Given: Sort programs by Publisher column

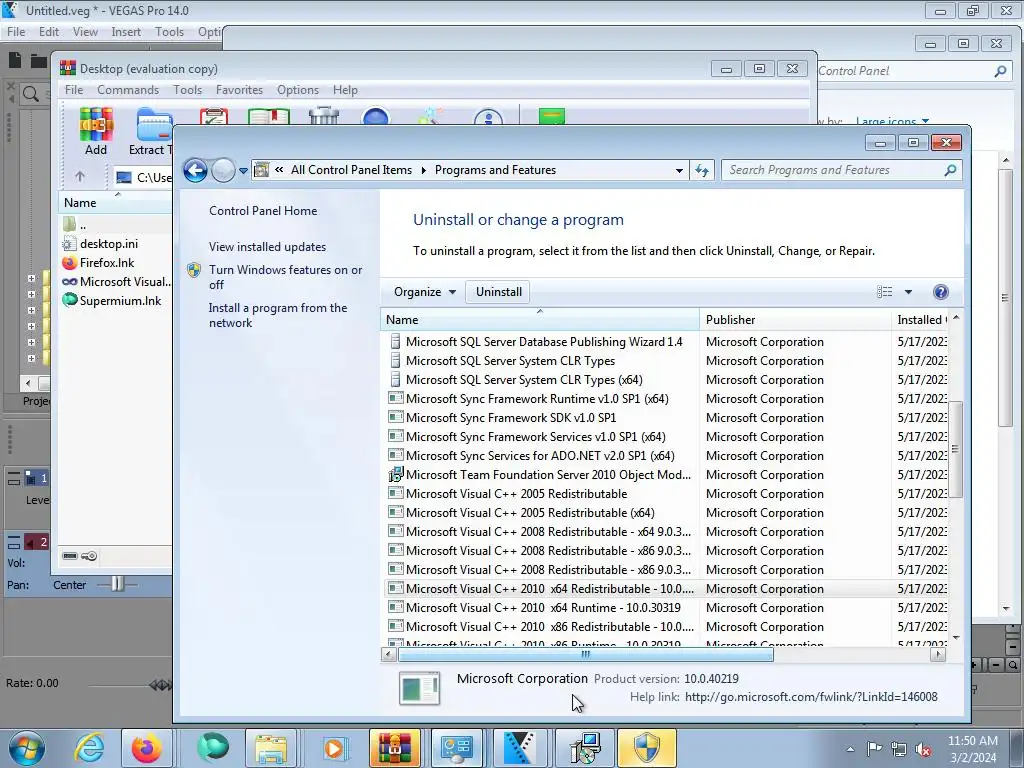Looking at the screenshot, I should pyautogui.click(x=795, y=319).
